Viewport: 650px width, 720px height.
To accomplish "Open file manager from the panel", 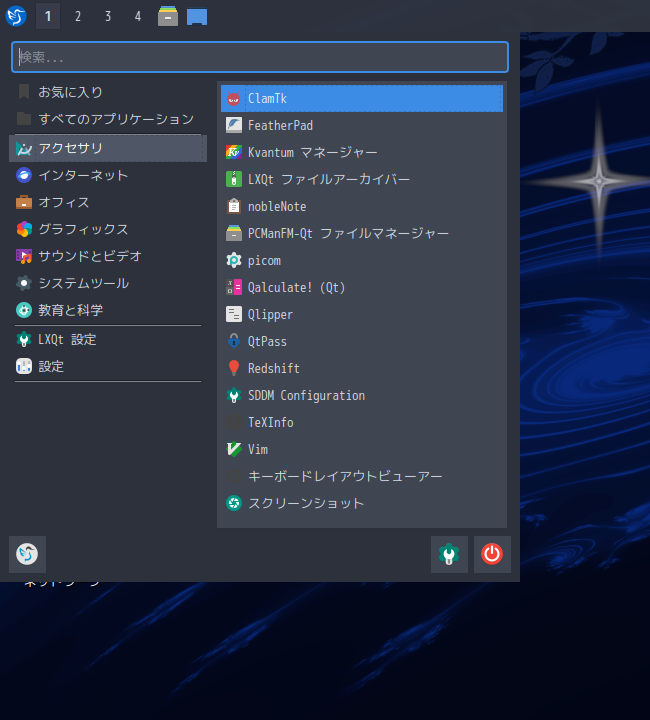I will [168, 16].
